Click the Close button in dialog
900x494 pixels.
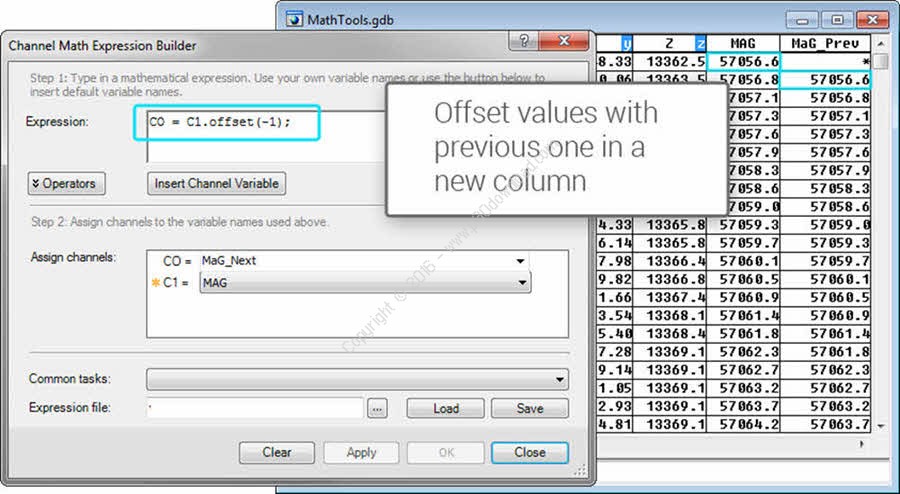click(530, 453)
